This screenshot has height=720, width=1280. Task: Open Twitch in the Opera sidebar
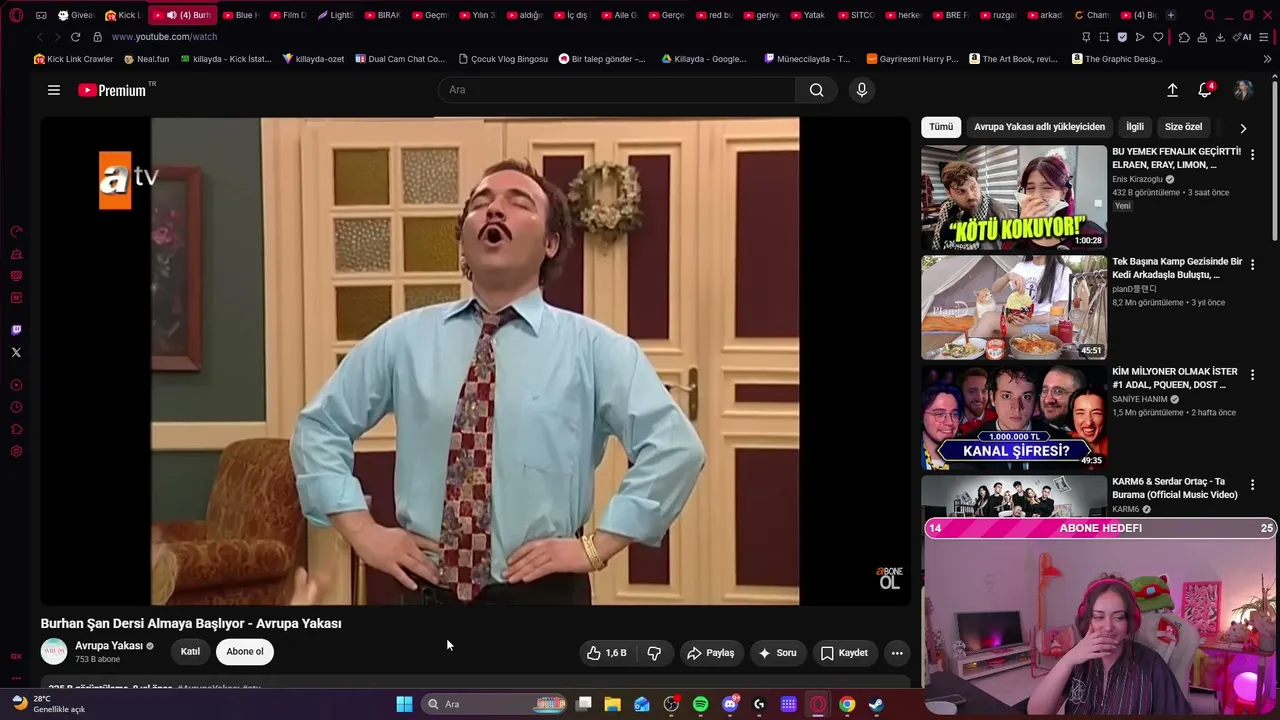(x=16, y=330)
